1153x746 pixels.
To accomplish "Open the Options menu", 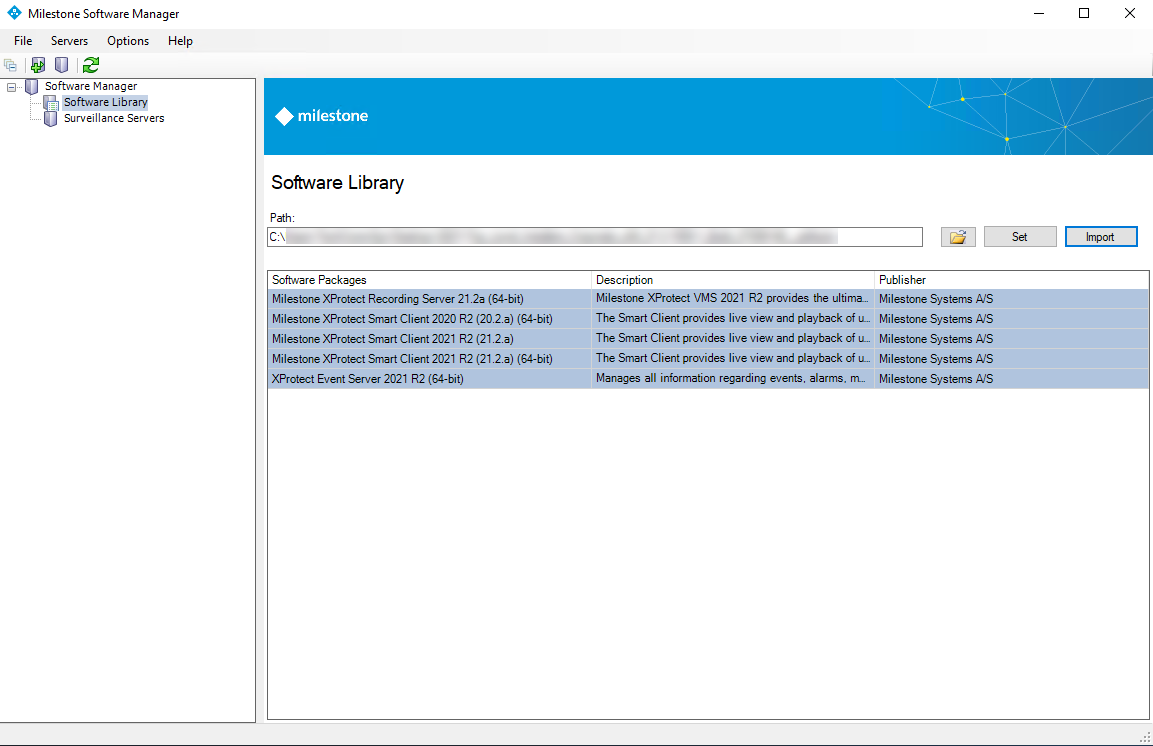I will click(x=128, y=41).
